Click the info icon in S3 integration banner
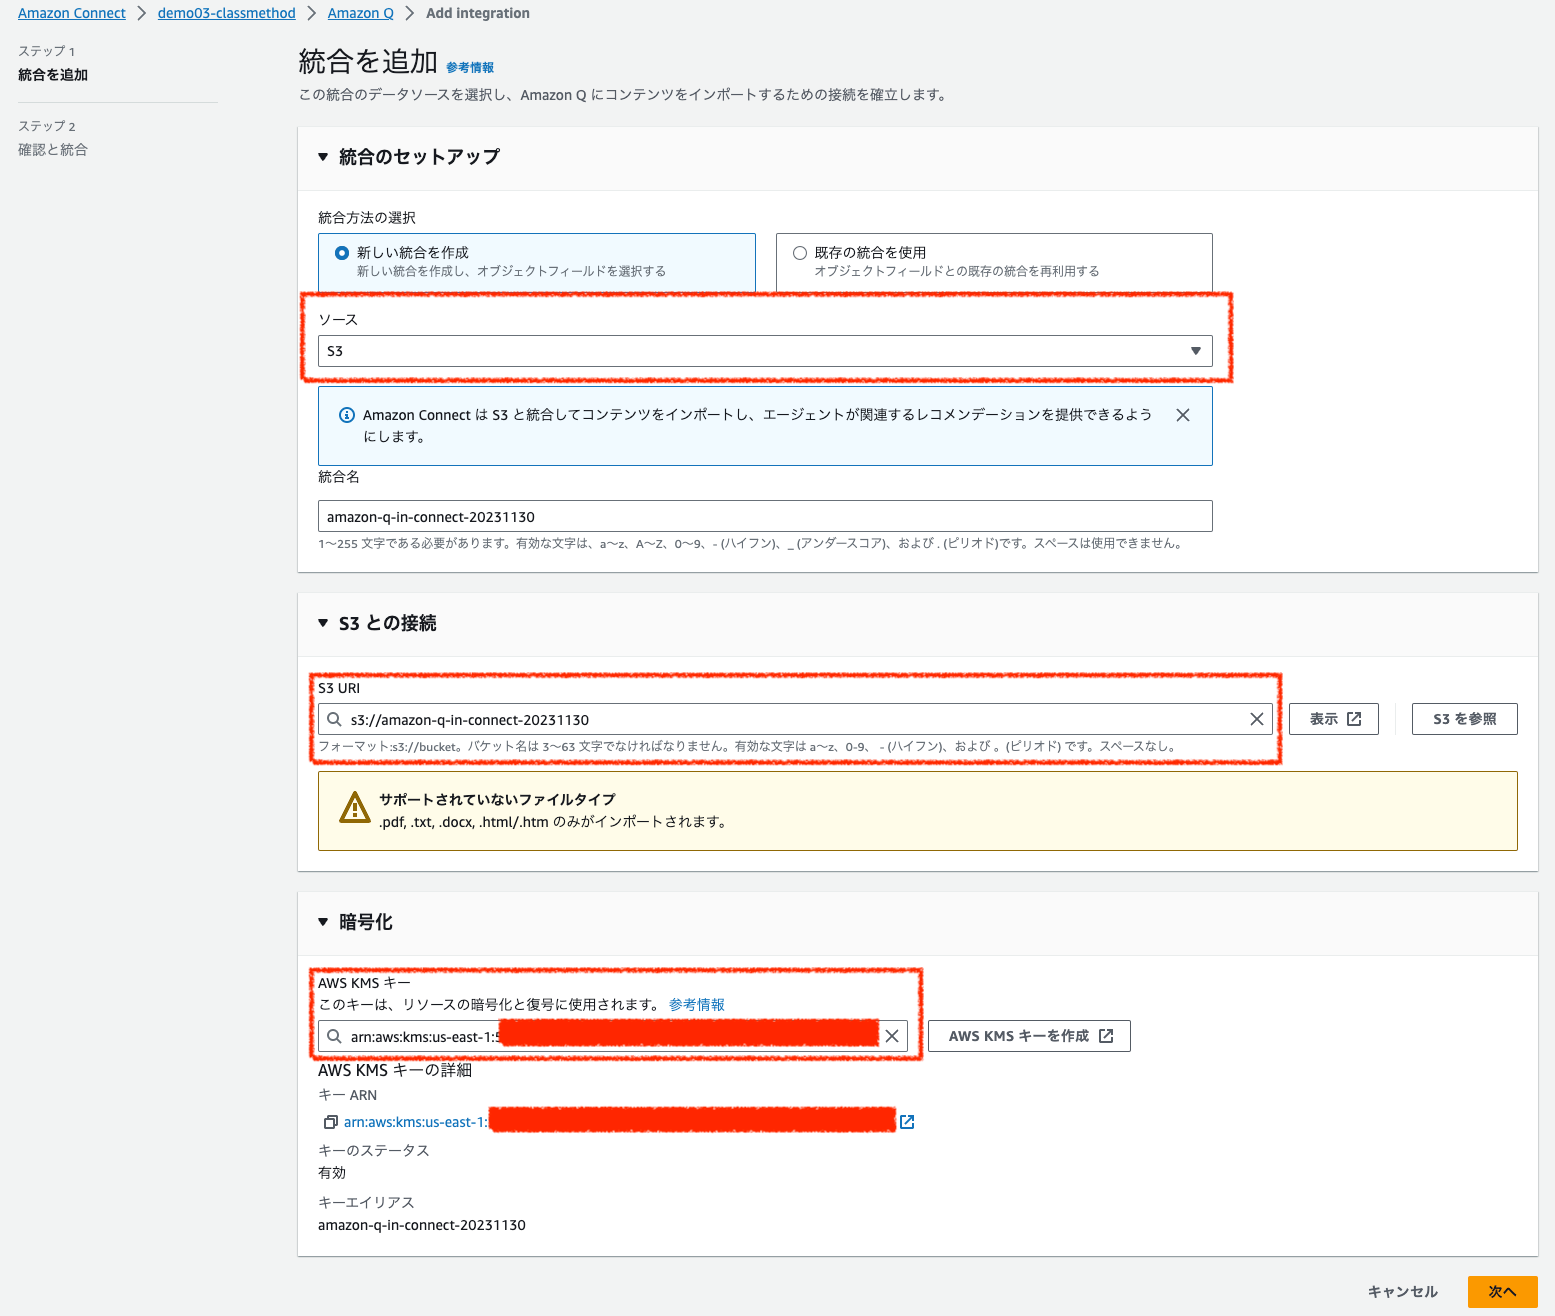Screen dimensions: 1555x1316 pos(346,414)
